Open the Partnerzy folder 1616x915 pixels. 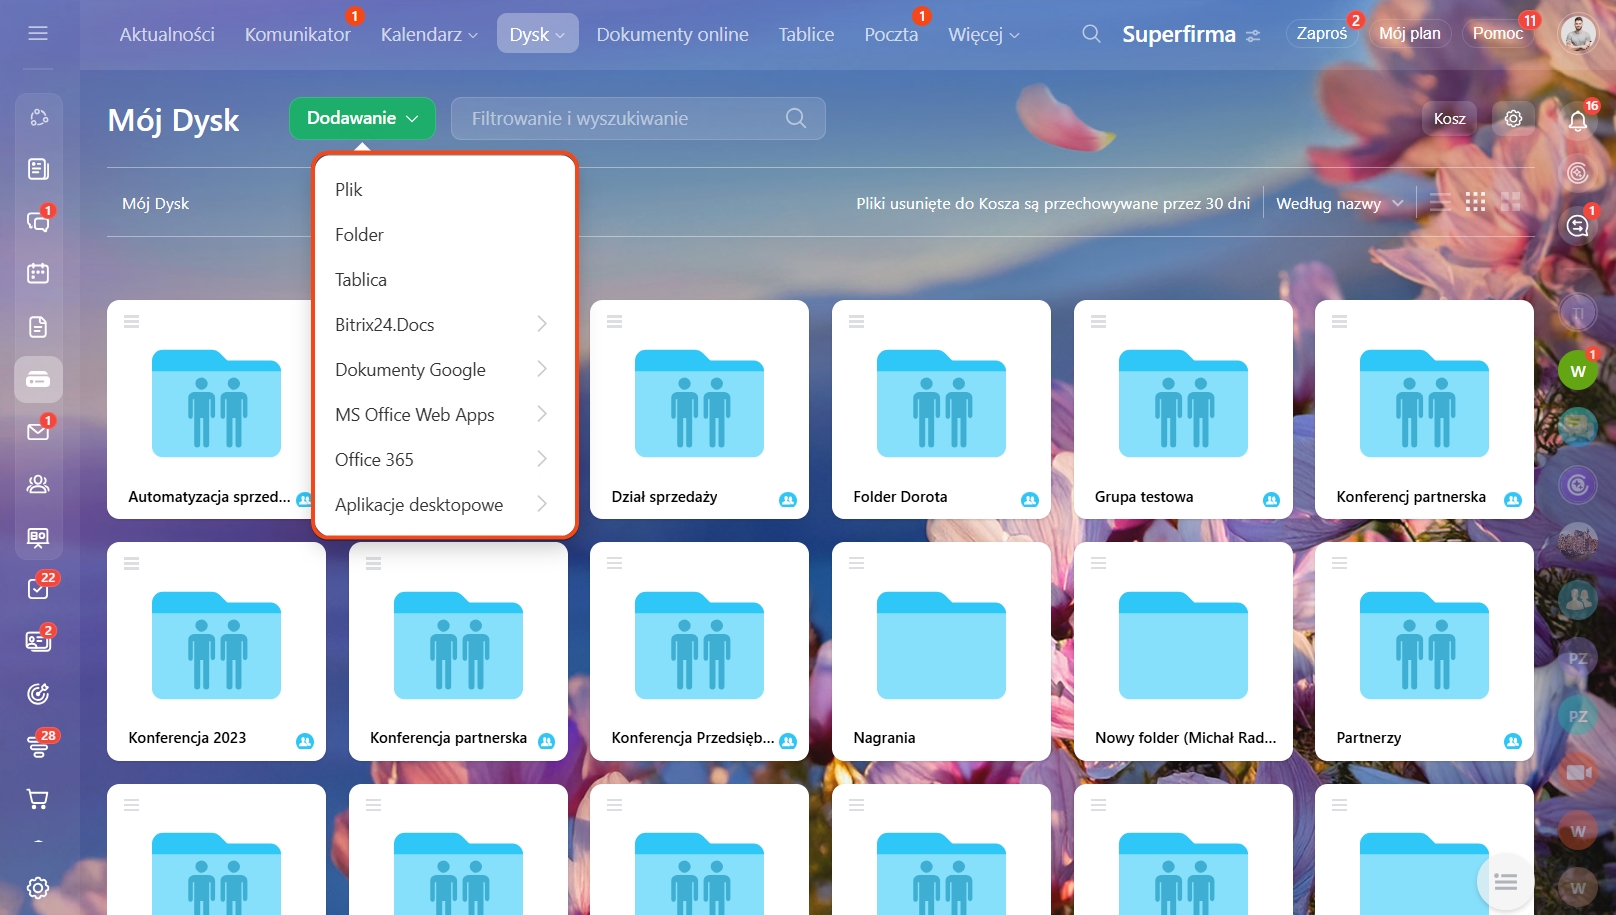[1424, 651]
